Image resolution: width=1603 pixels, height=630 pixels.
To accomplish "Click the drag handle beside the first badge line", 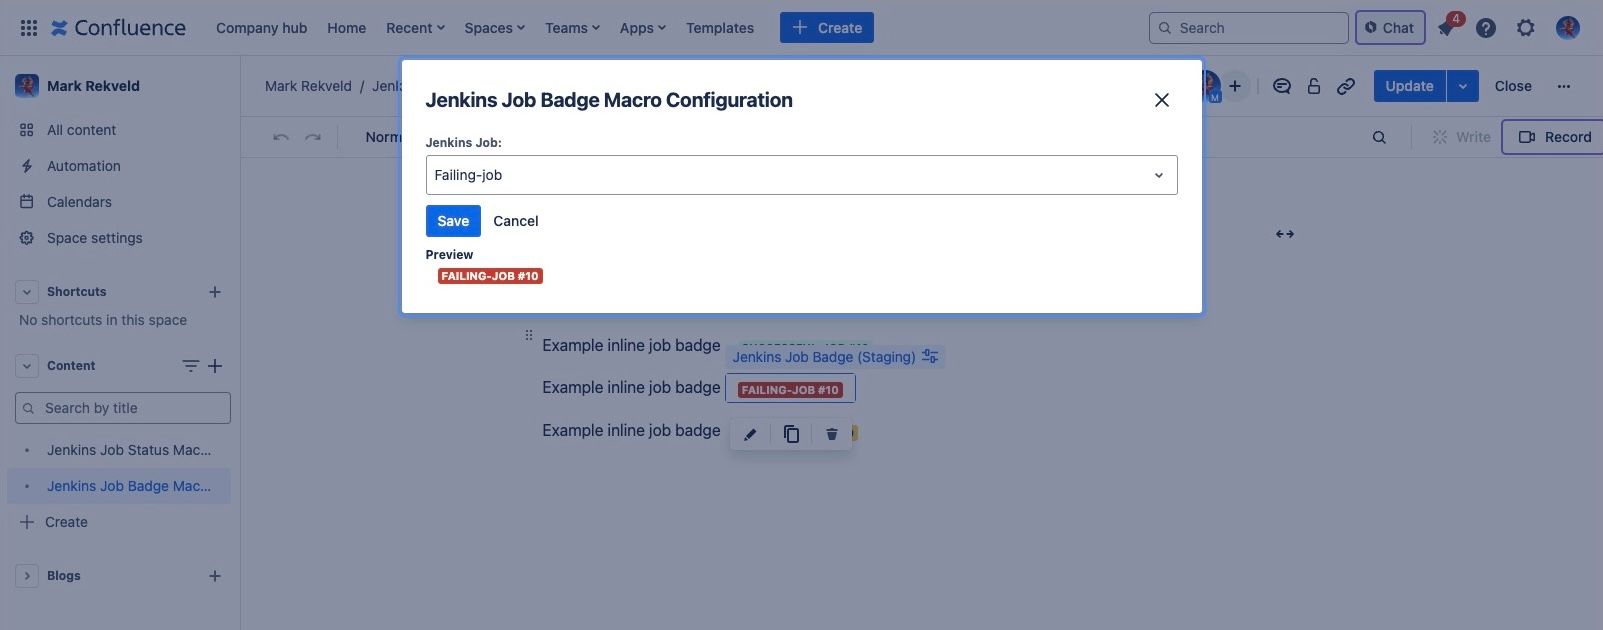I will point(529,335).
